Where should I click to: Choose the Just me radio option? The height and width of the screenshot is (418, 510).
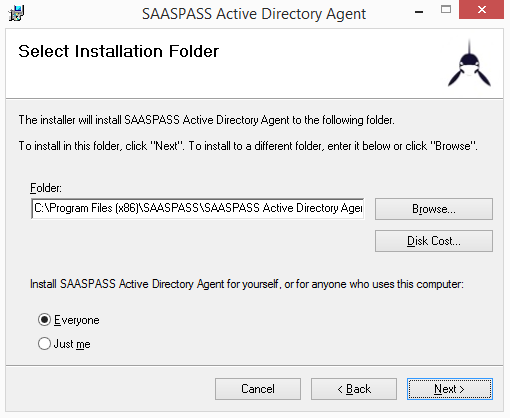(44, 344)
